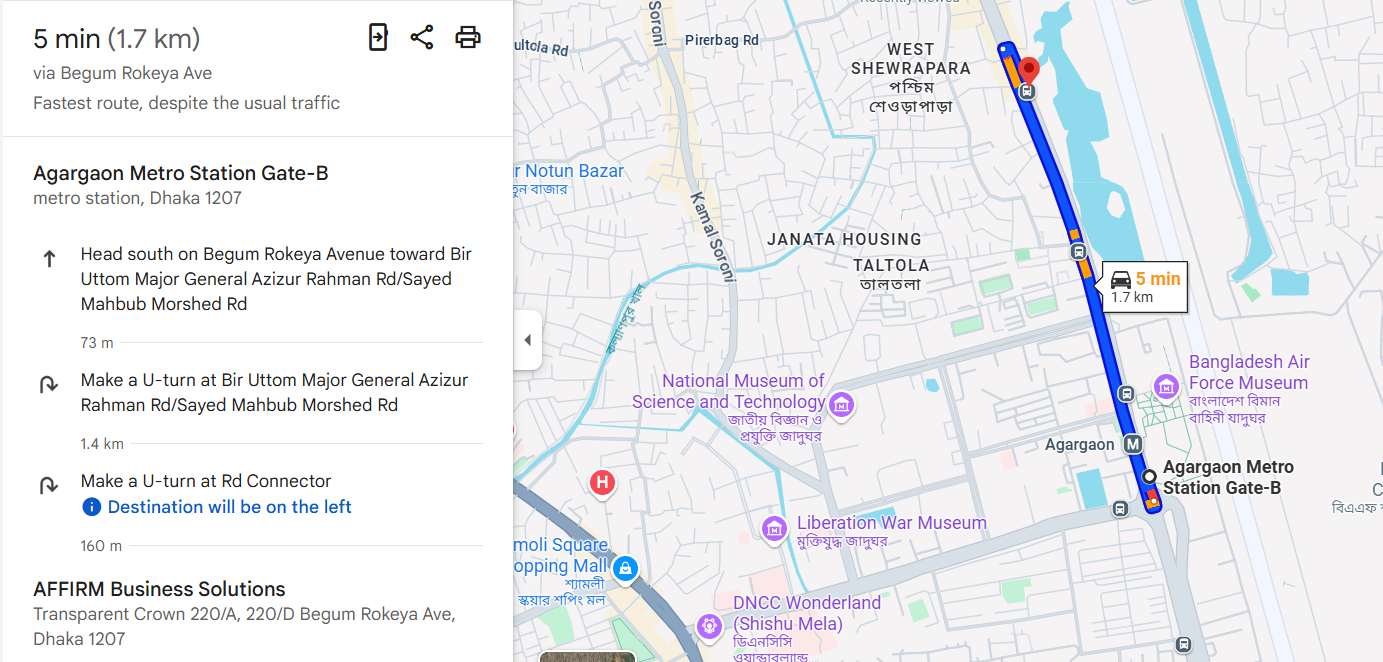Viewport: 1383px width, 662px height.
Task: Open the Bangladesh Air Force Museum marker
Action: [1165, 385]
